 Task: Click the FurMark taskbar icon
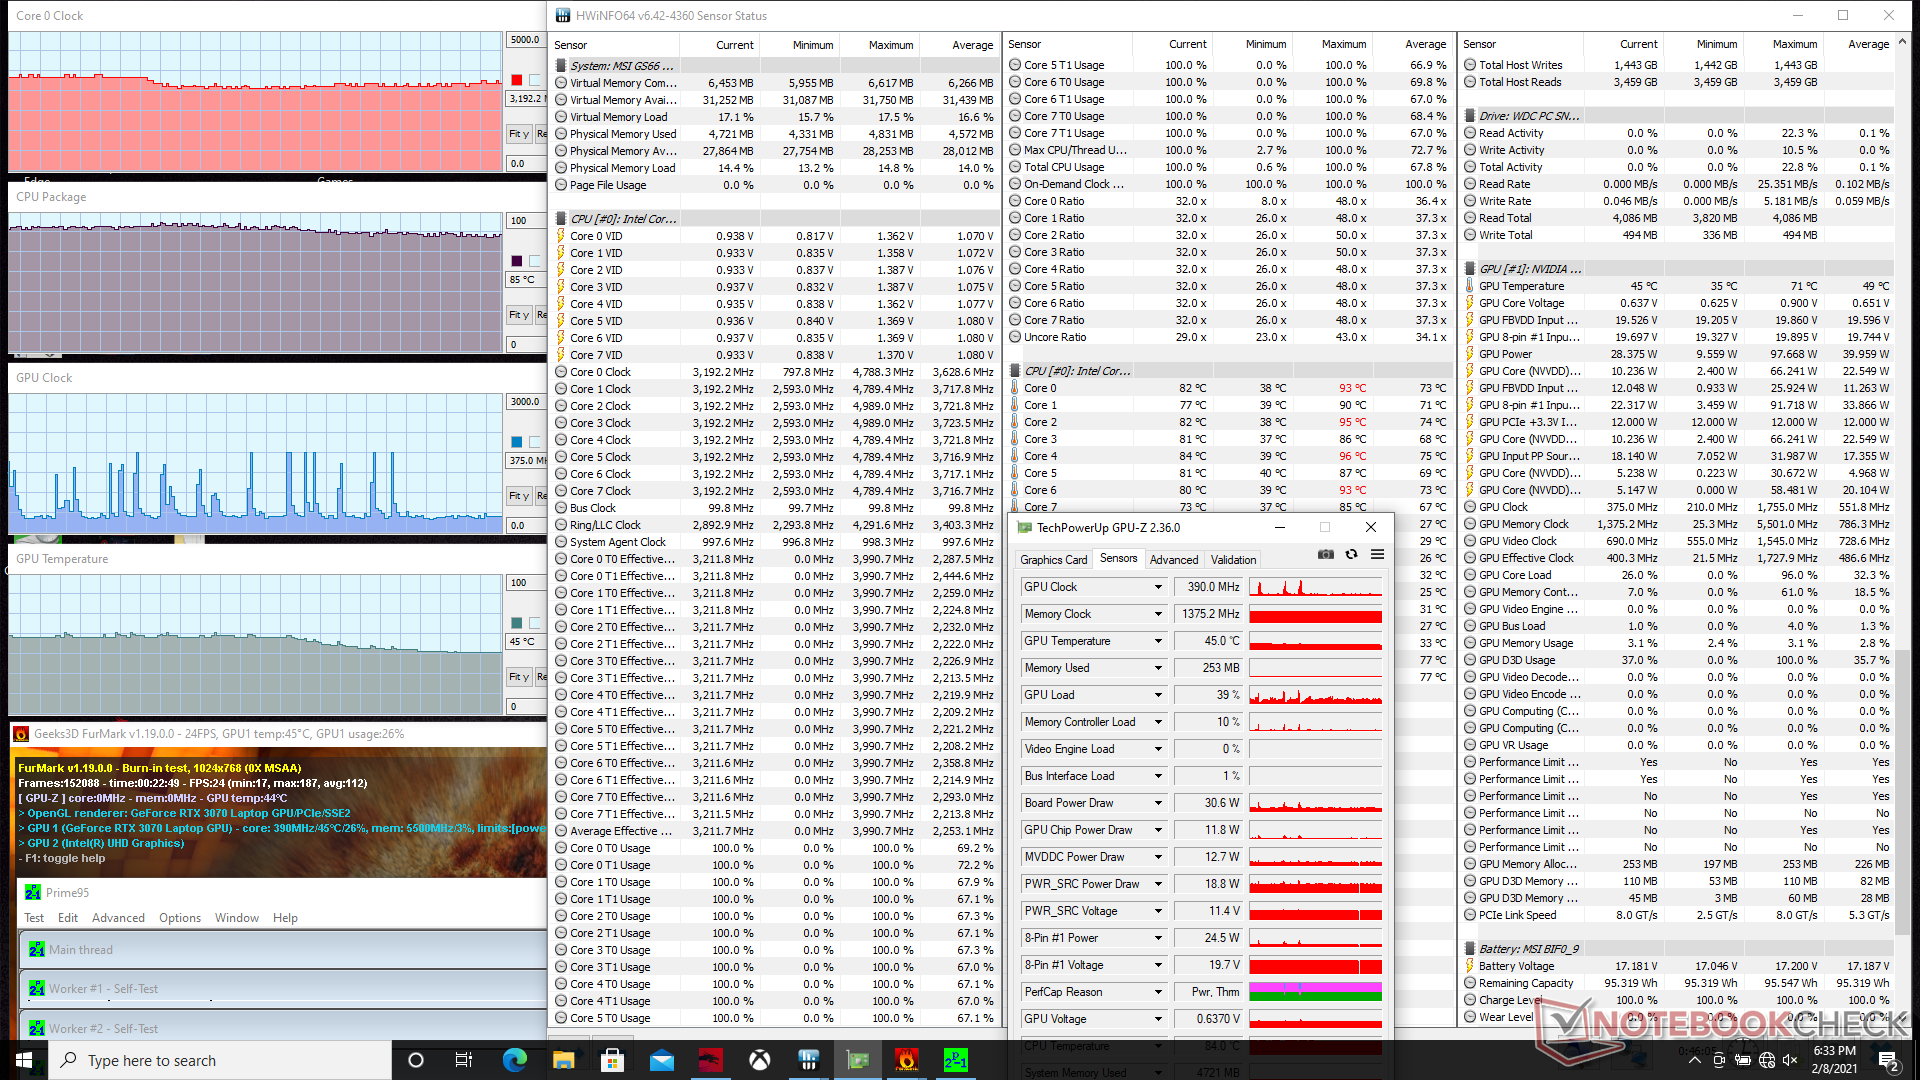click(x=906, y=1060)
